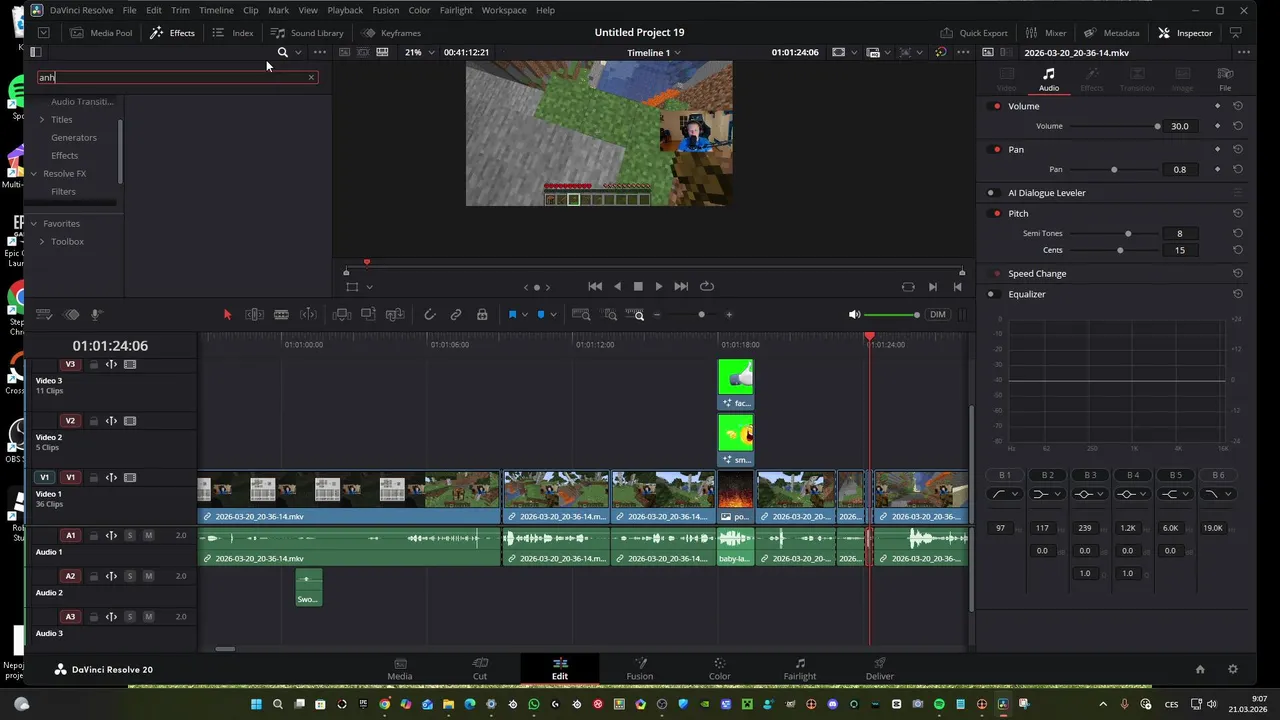Screen dimensions: 1280x720
Task: Open Project Settings gear icon
Action: (1233, 670)
